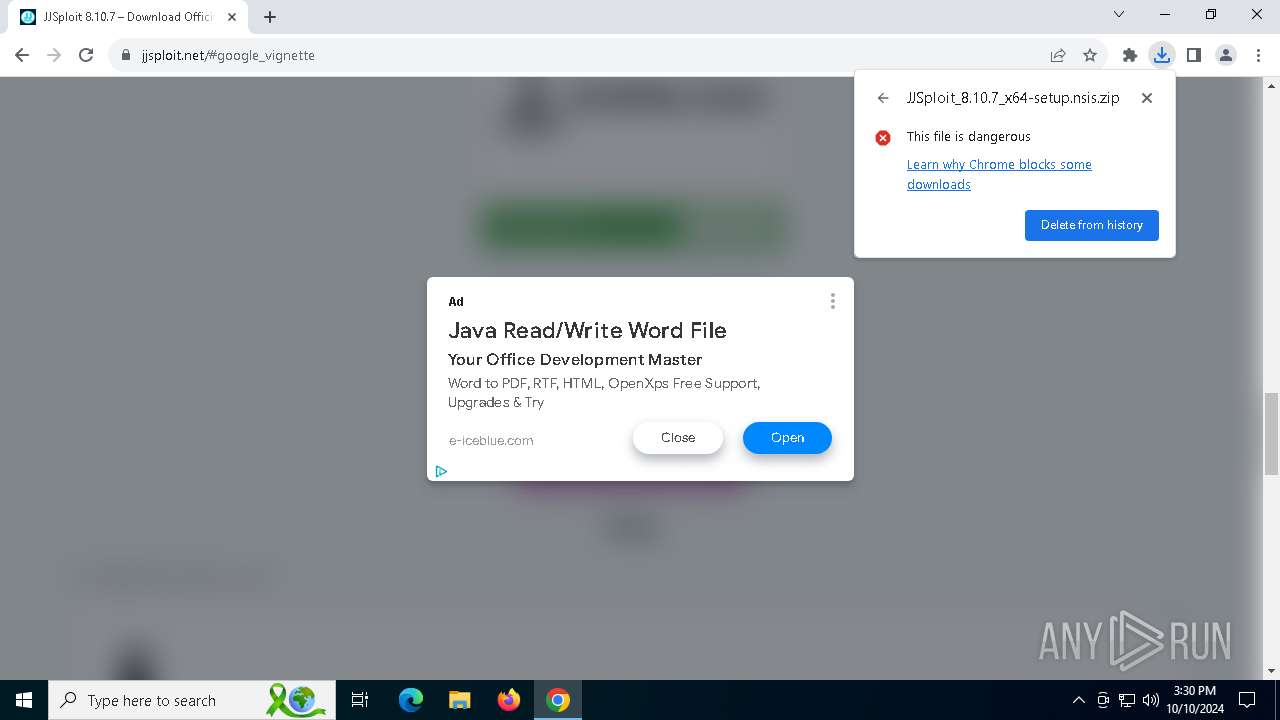Click the e-iceblue.com advertiser text
This screenshot has height=720, width=1280.
click(491, 440)
